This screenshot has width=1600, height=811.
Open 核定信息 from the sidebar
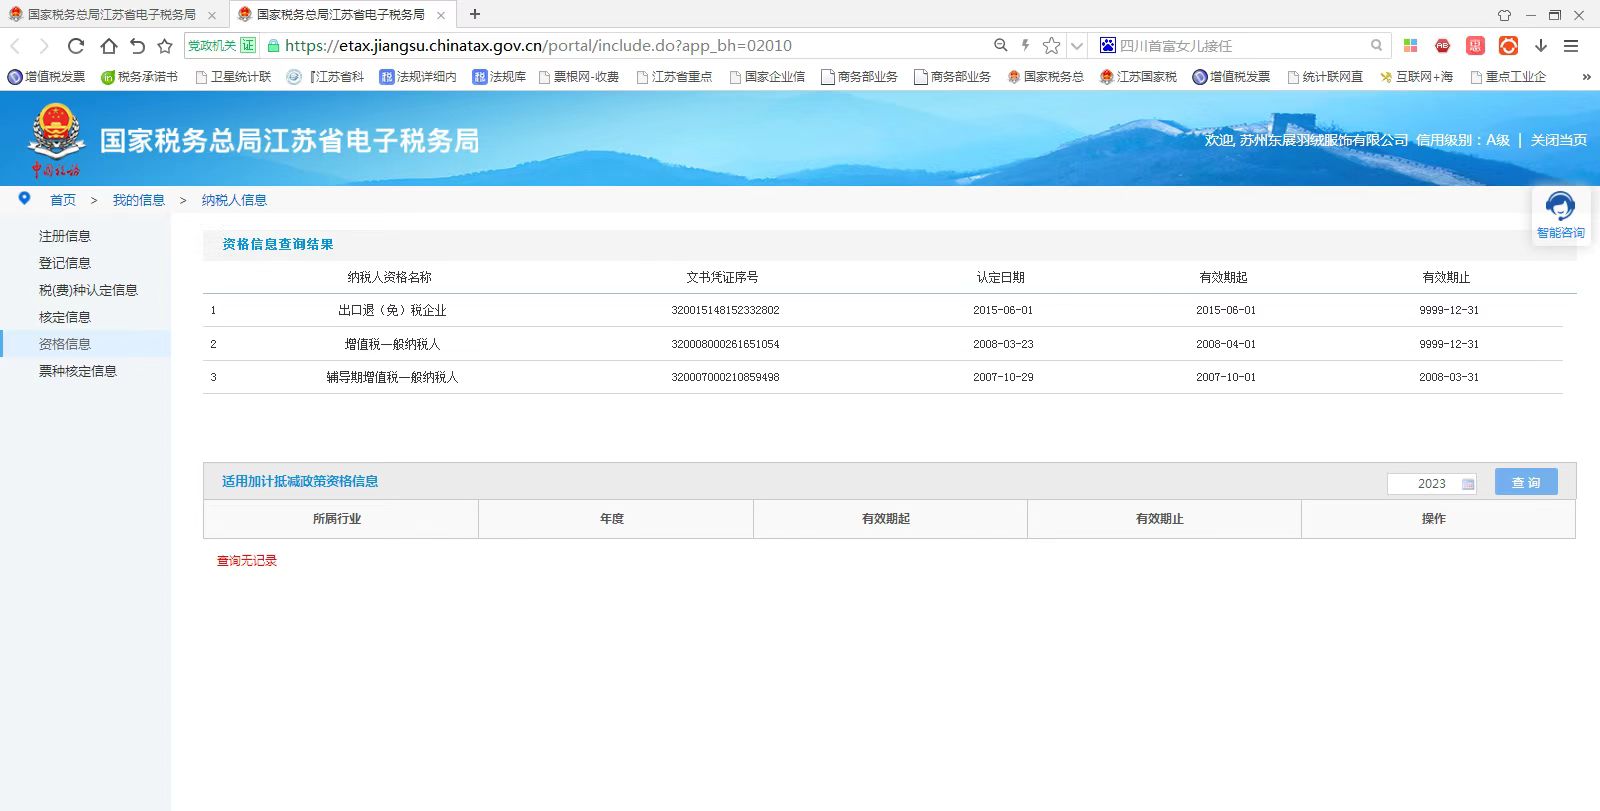click(65, 317)
